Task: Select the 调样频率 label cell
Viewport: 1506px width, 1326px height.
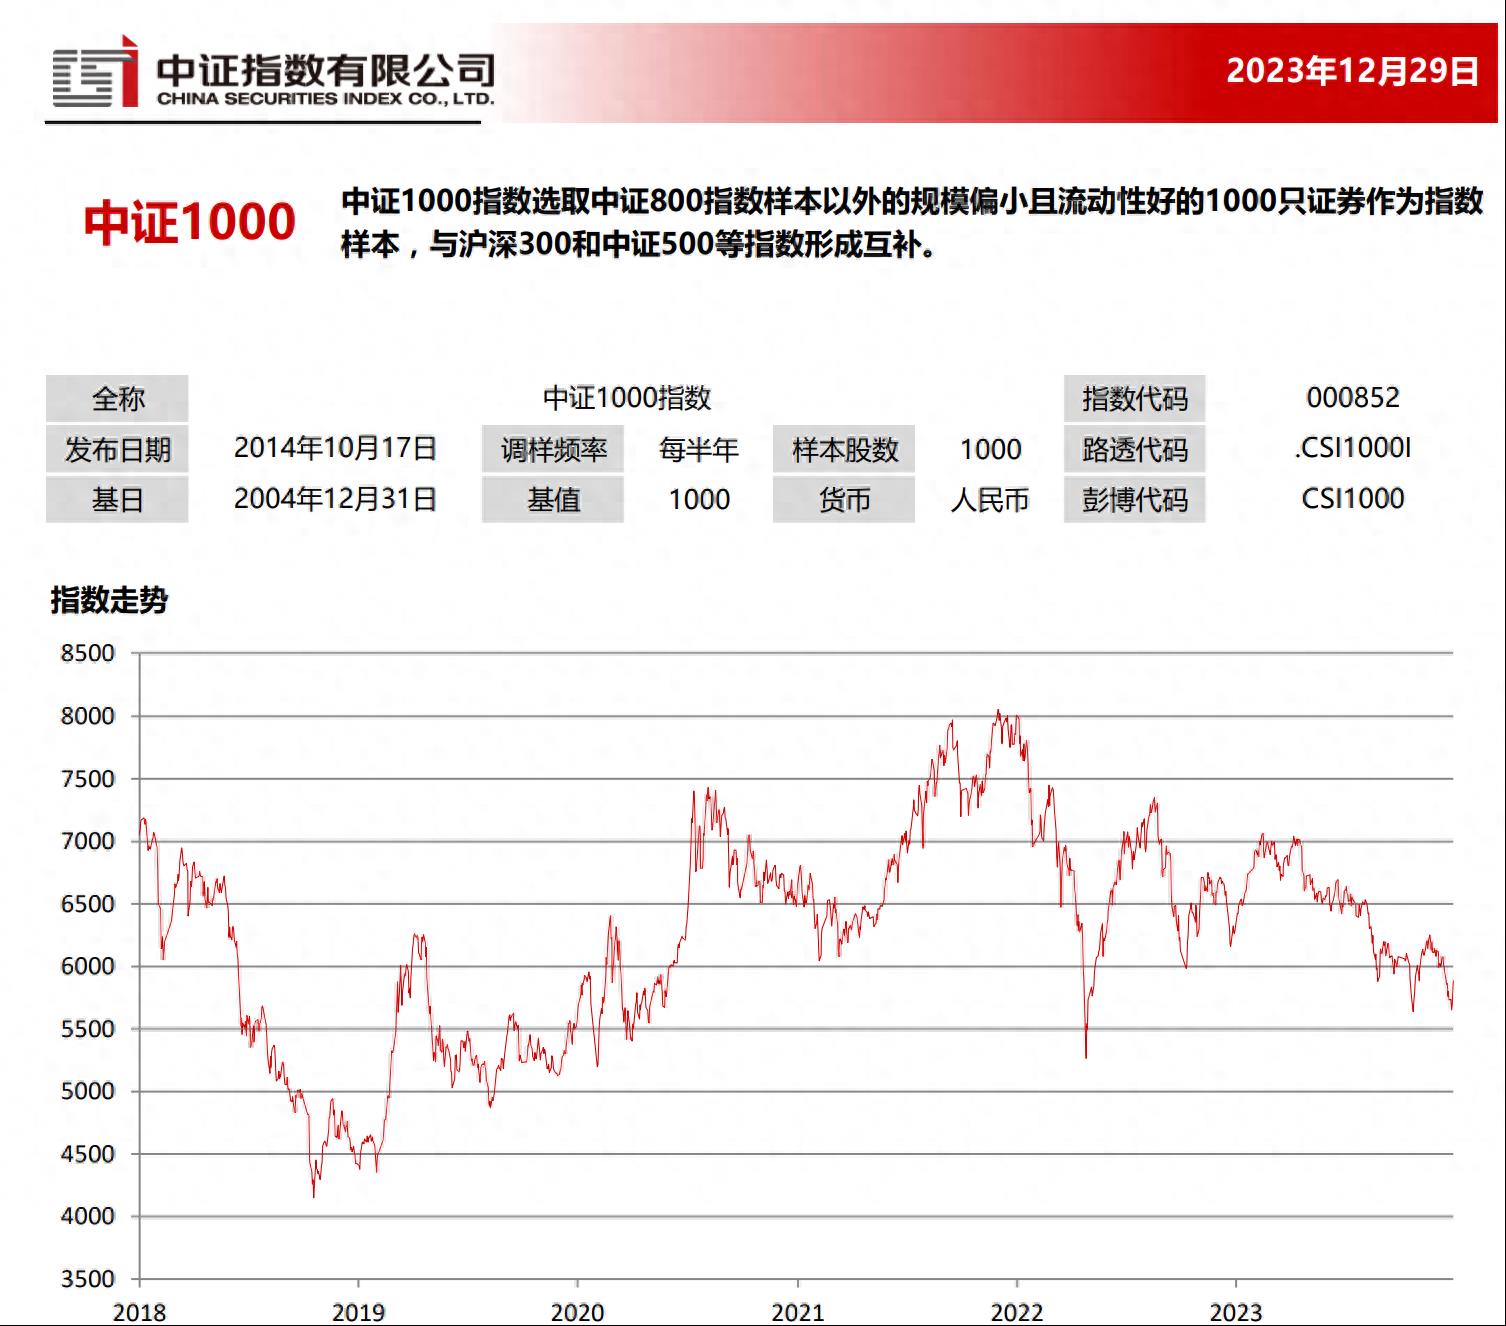Action: pos(553,450)
